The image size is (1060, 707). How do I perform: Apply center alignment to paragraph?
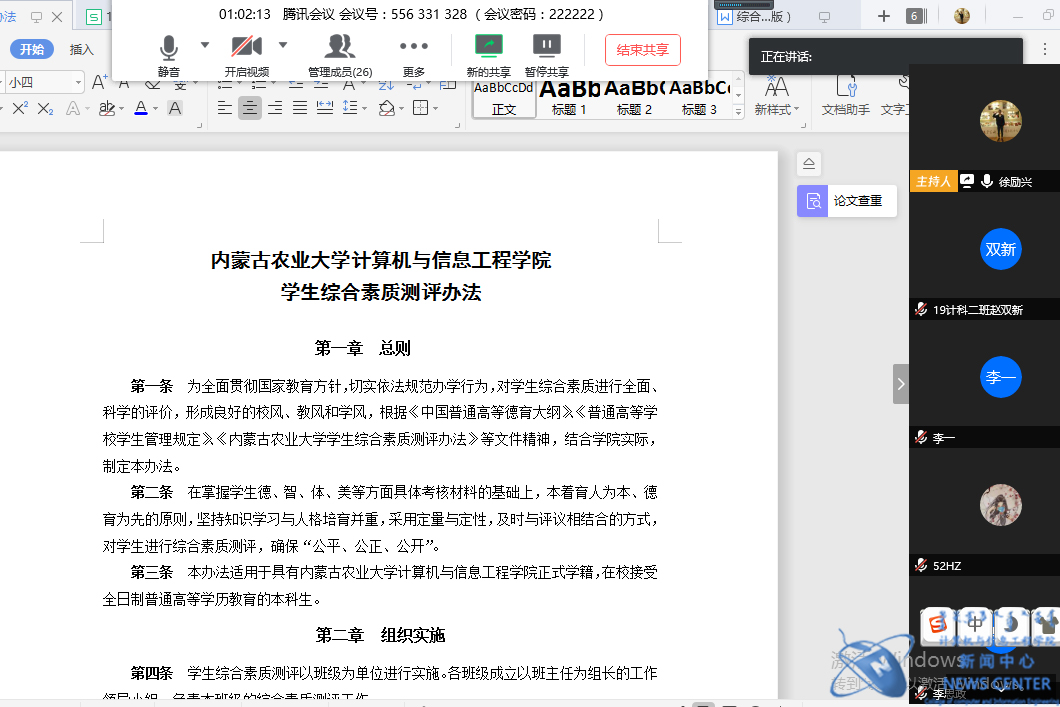click(x=250, y=108)
